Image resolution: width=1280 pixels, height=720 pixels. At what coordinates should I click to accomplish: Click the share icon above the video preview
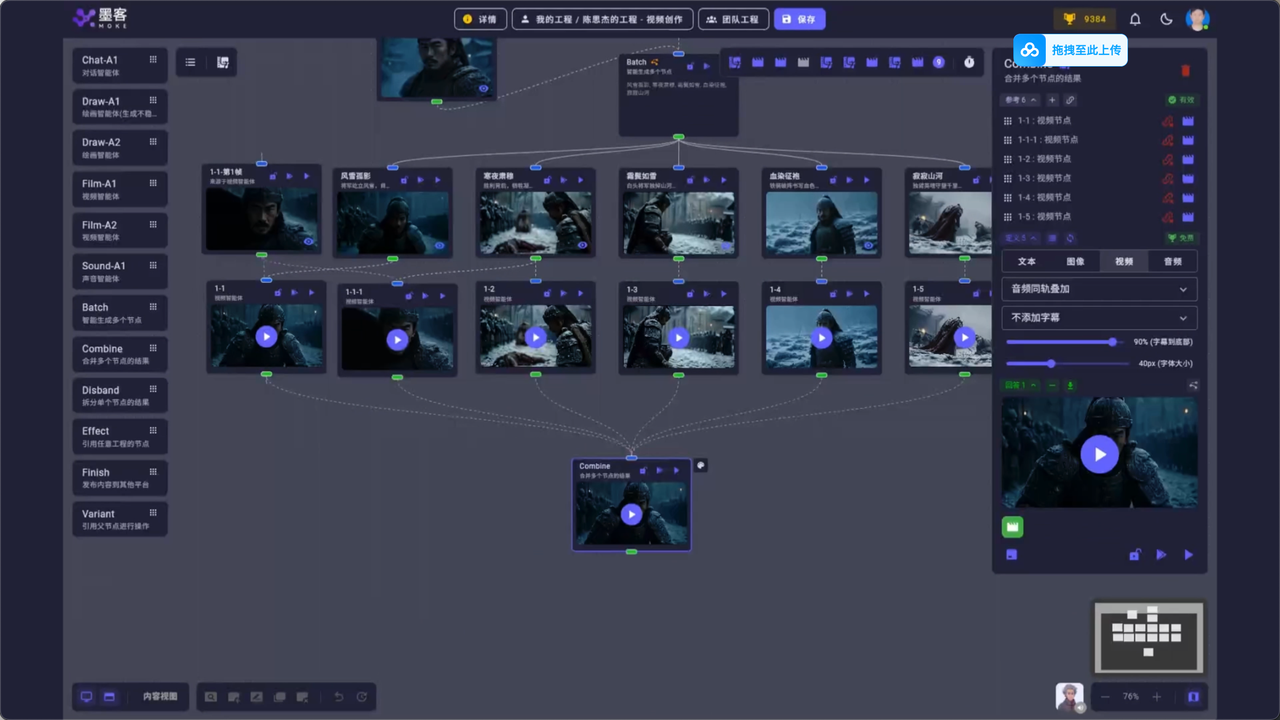[x=1193, y=385]
